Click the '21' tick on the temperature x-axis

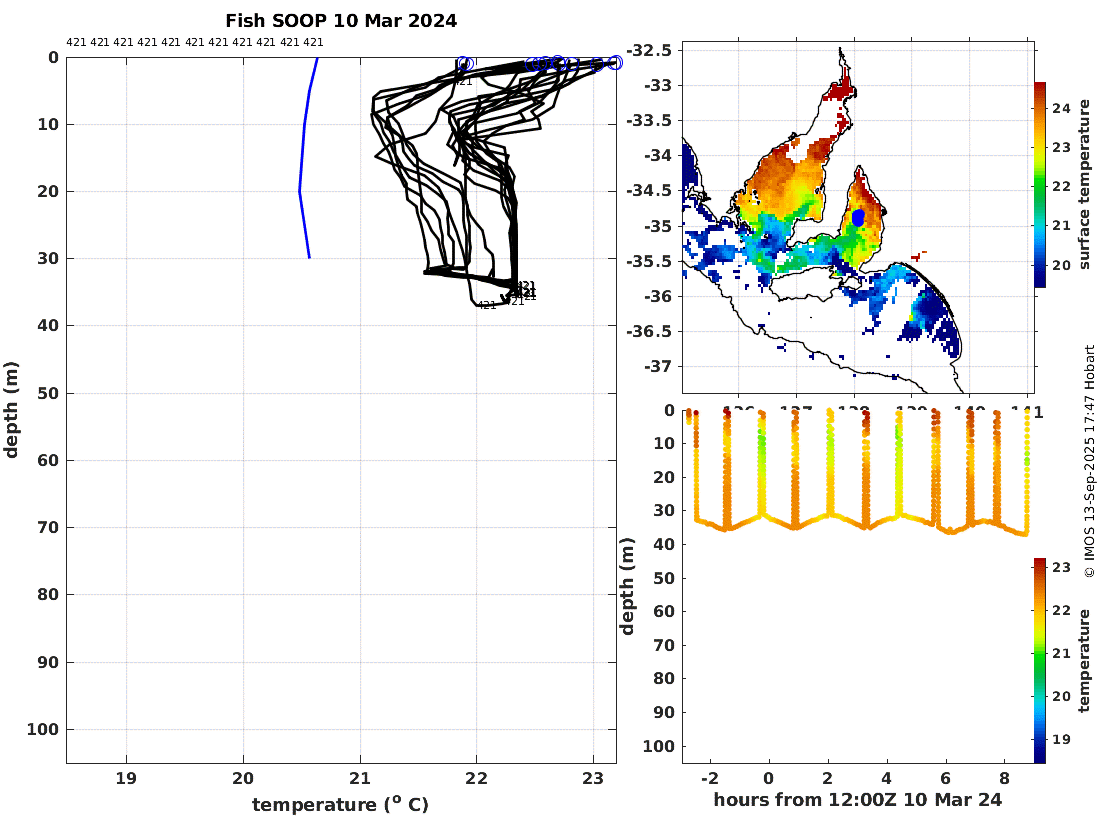tap(360, 779)
